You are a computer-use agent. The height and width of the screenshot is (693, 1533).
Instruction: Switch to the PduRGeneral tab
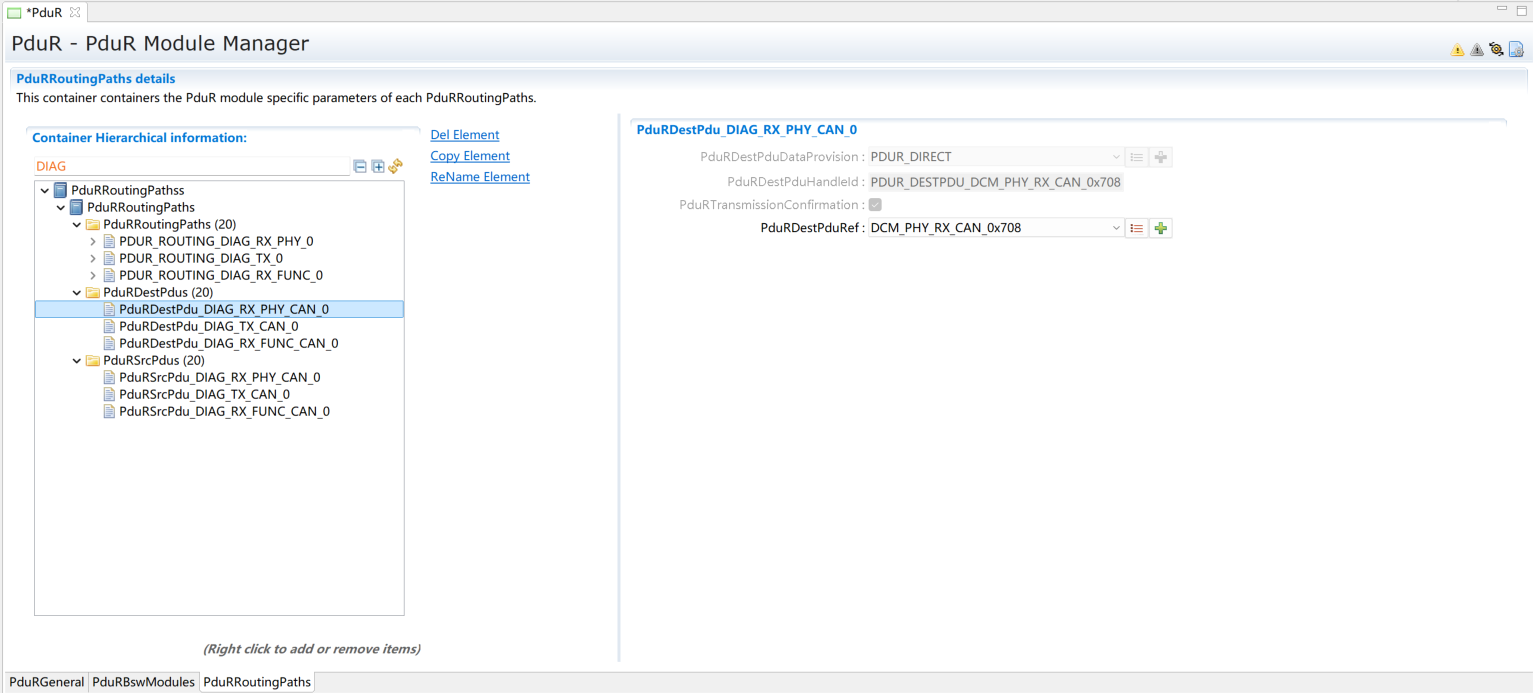click(46, 682)
